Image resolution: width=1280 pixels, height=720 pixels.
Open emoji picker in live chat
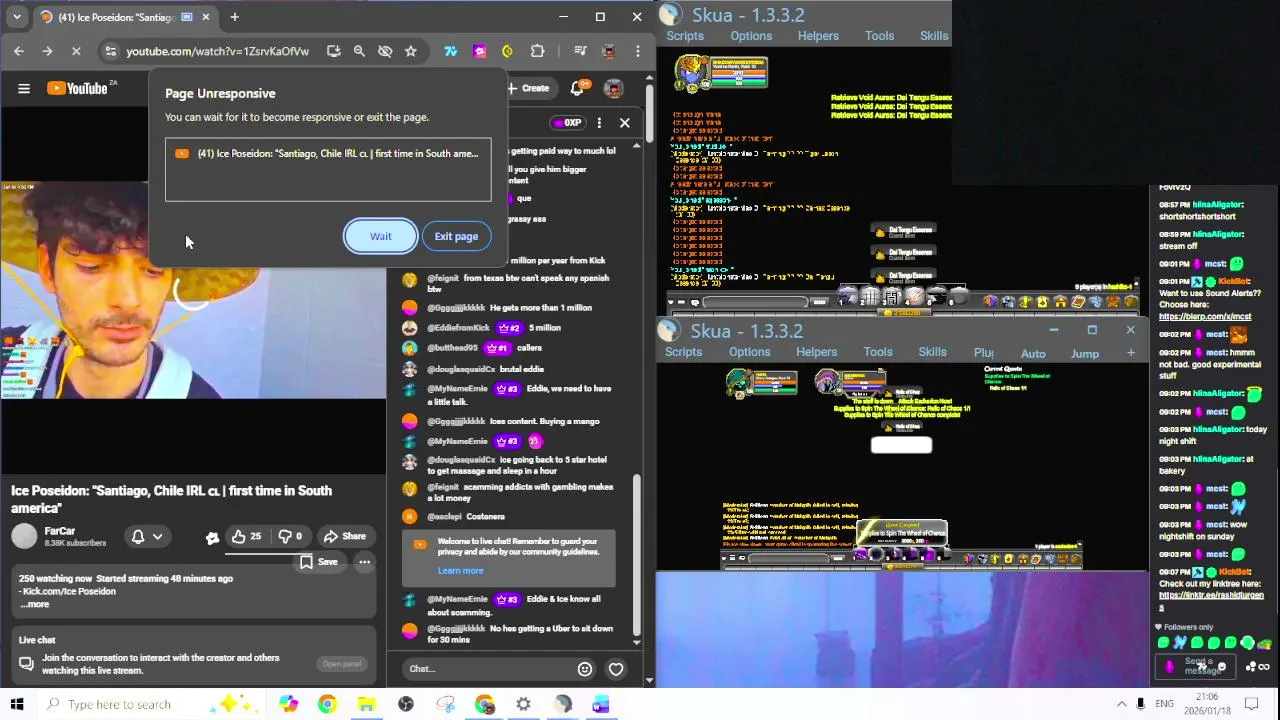[585, 669]
